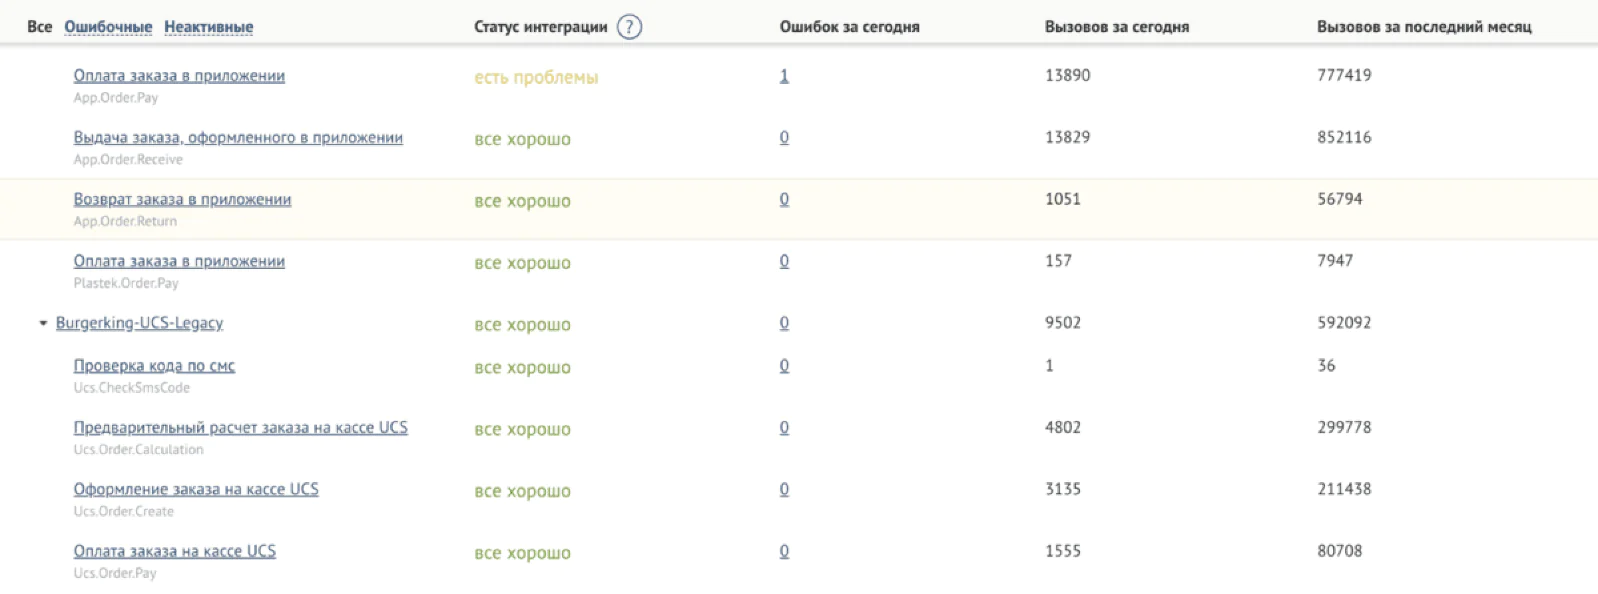Image resolution: width=1598 pixels, height=594 pixels.
Task: Open 'Проверка кода по смс' link
Action: pos(154,366)
